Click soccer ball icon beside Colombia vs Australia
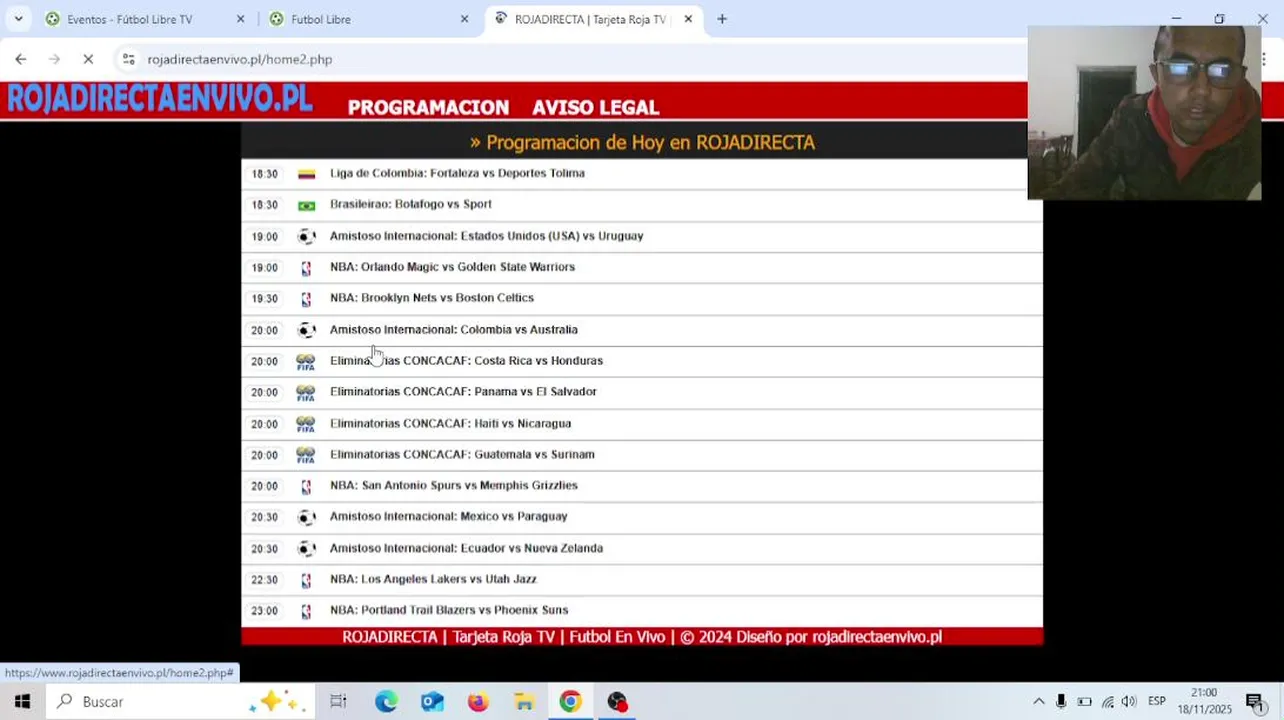 coord(306,330)
